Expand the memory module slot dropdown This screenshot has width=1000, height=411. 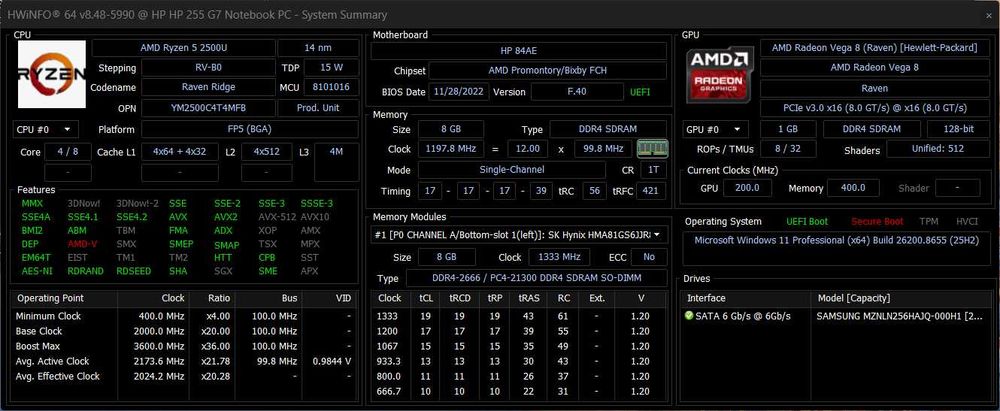pos(519,235)
